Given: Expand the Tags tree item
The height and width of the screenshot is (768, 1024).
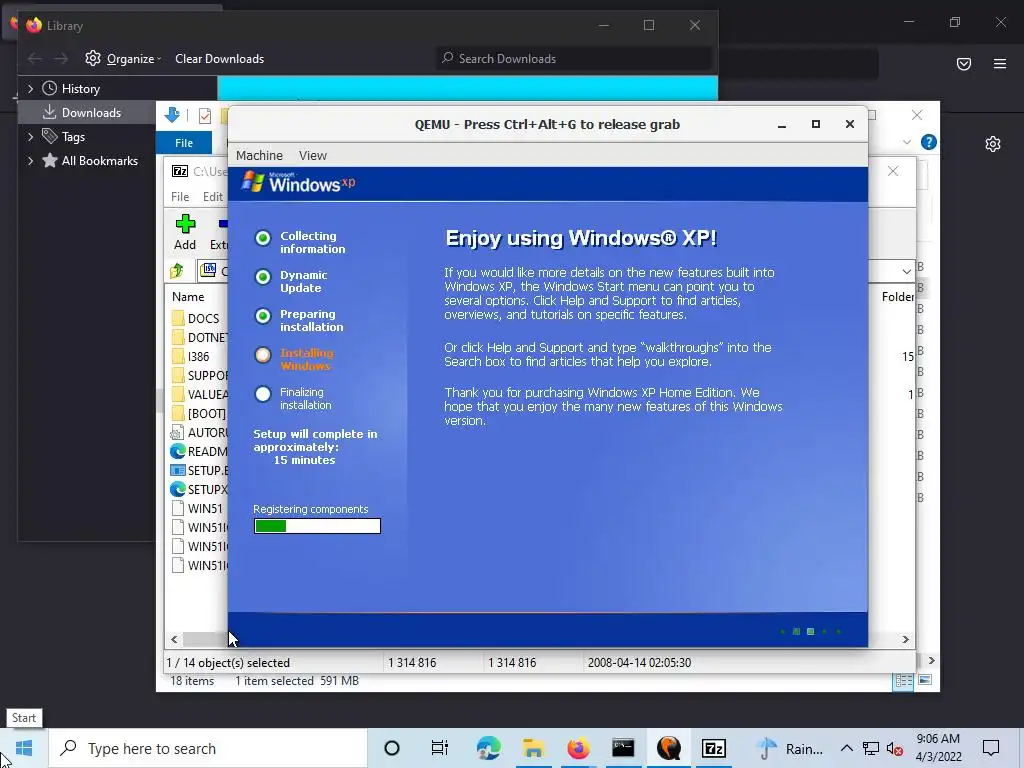Looking at the screenshot, I should [x=30, y=136].
